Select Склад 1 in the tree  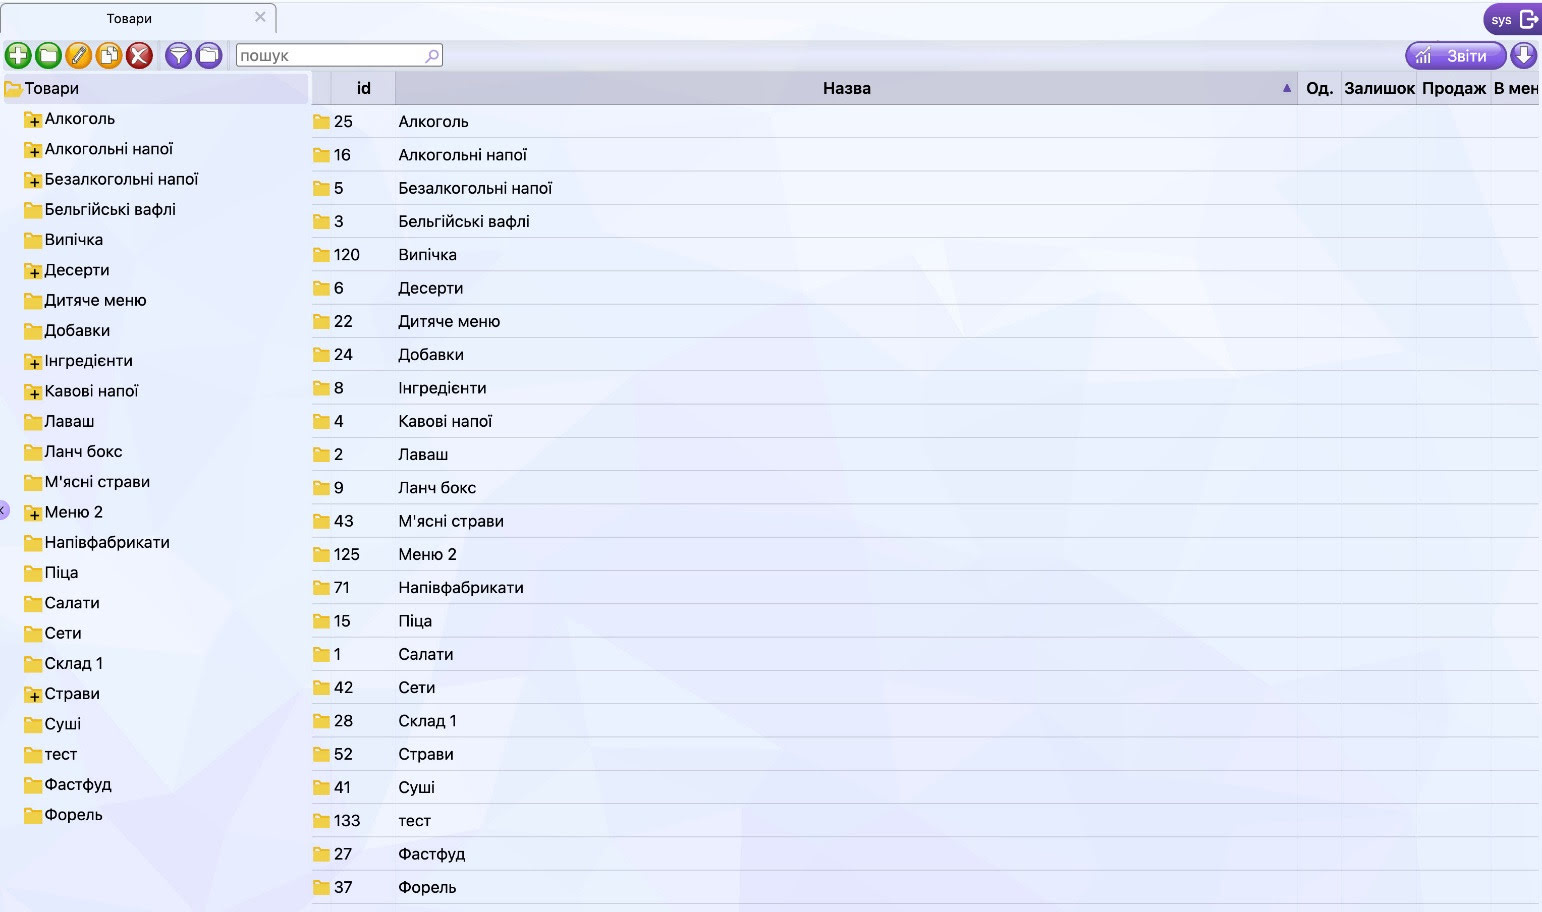73,663
